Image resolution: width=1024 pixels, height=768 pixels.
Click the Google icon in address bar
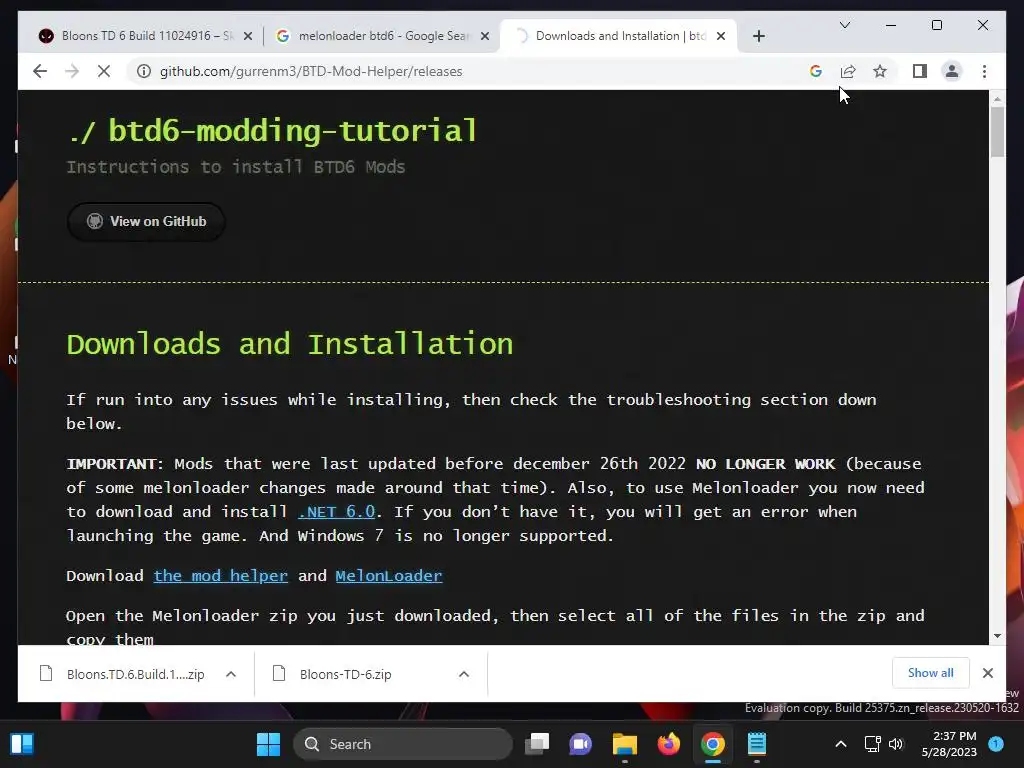click(816, 71)
